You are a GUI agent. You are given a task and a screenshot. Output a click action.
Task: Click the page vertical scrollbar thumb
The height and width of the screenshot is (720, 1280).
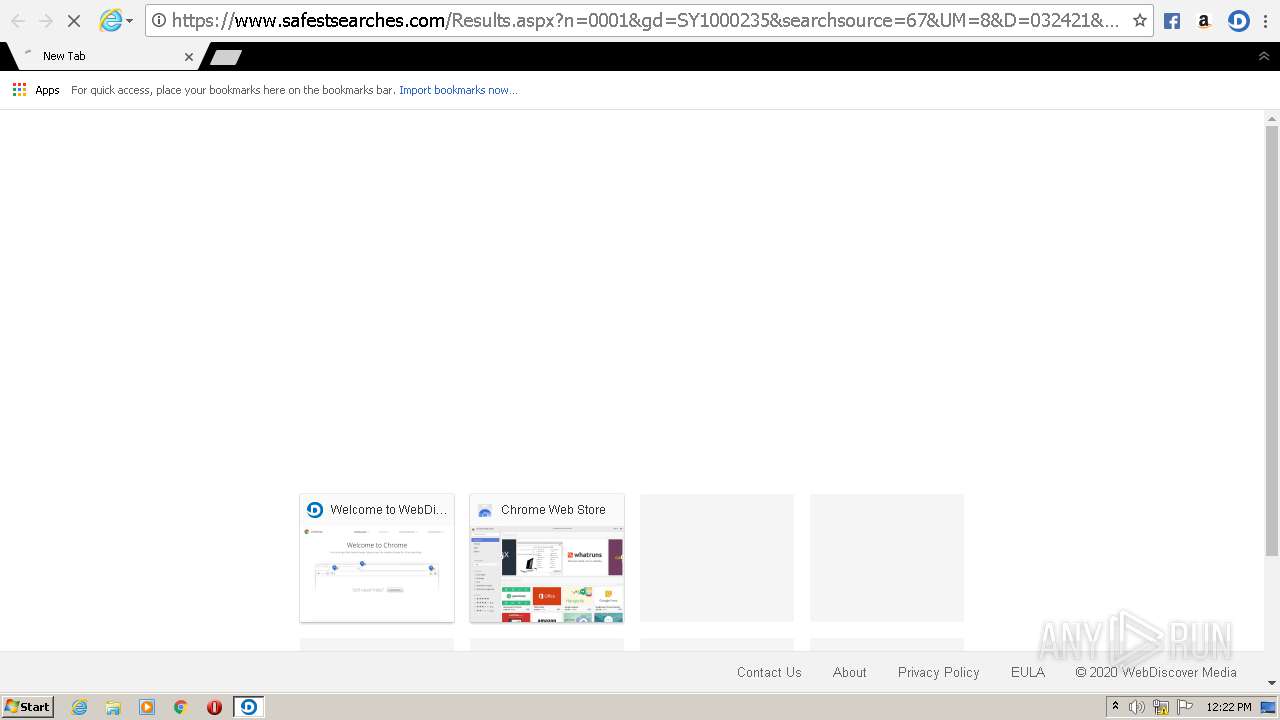pyautogui.click(x=1272, y=340)
